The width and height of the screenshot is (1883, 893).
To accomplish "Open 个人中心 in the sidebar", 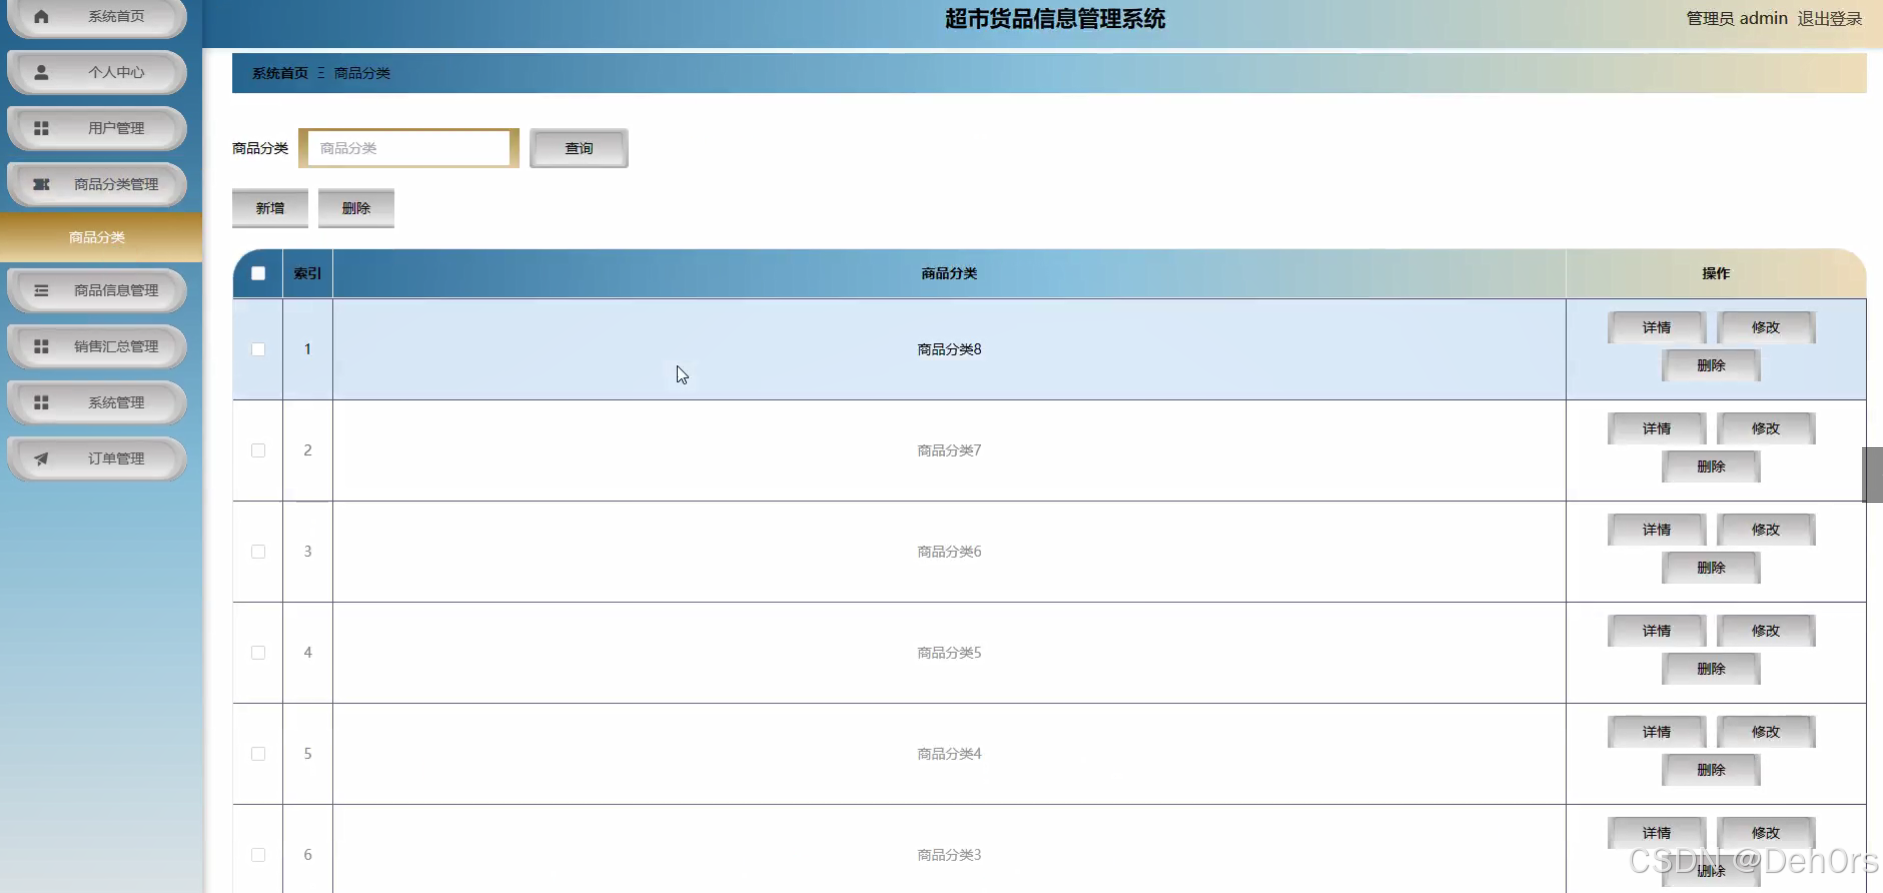I will tap(97, 72).
